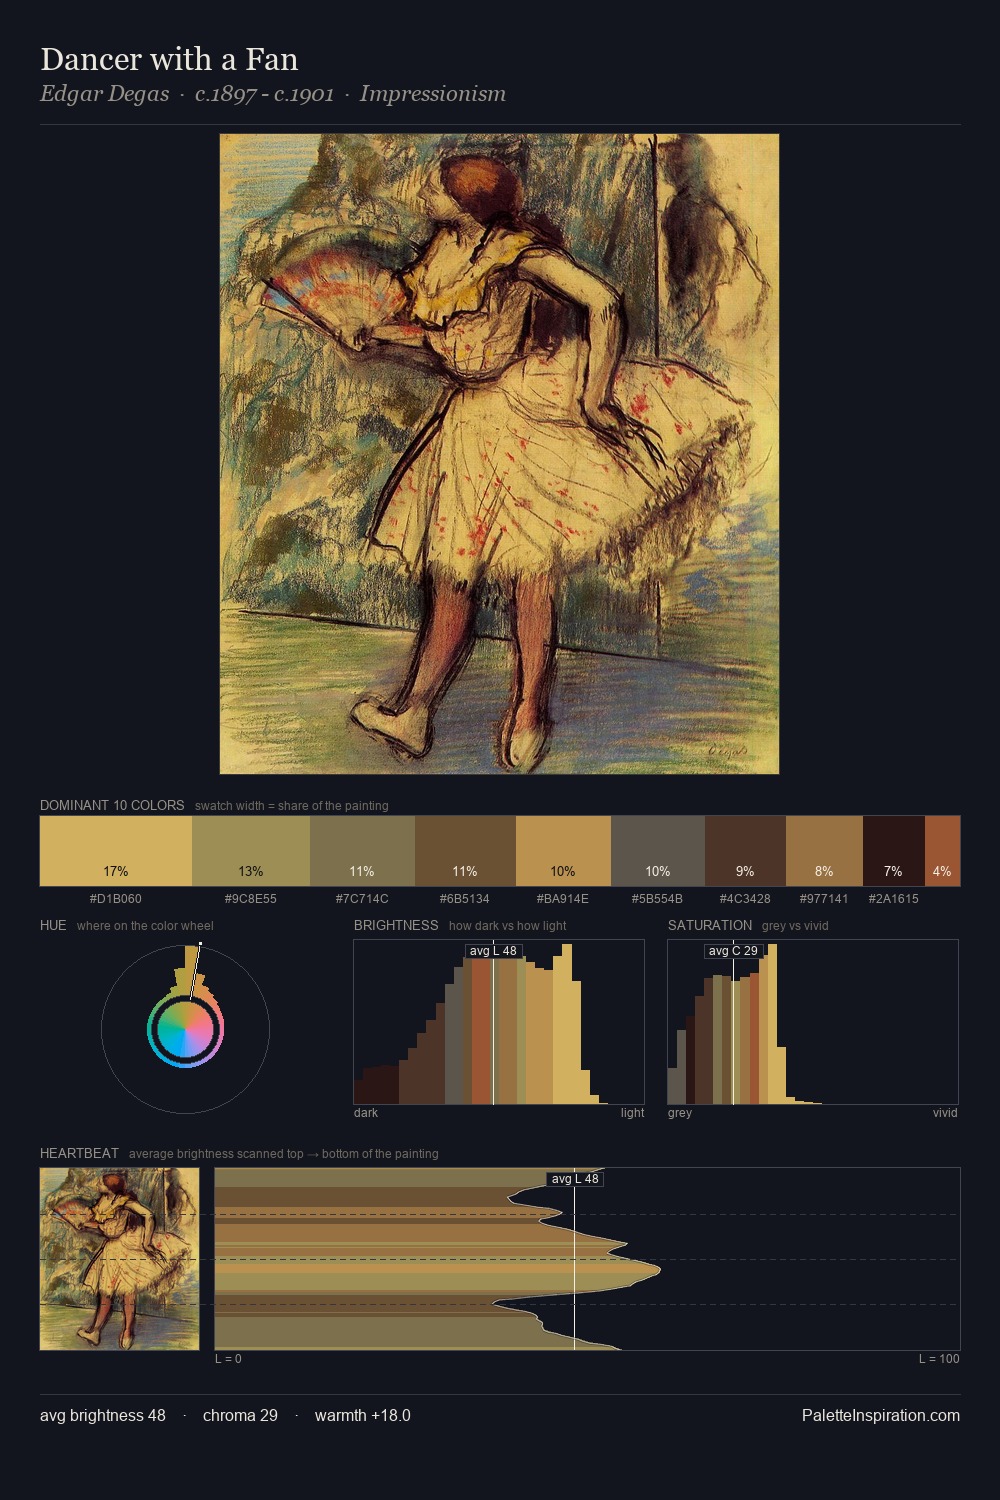
Task: Click the Heartbeat 'average brightness scanned' caption
Action: pyautogui.click(x=283, y=1154)
